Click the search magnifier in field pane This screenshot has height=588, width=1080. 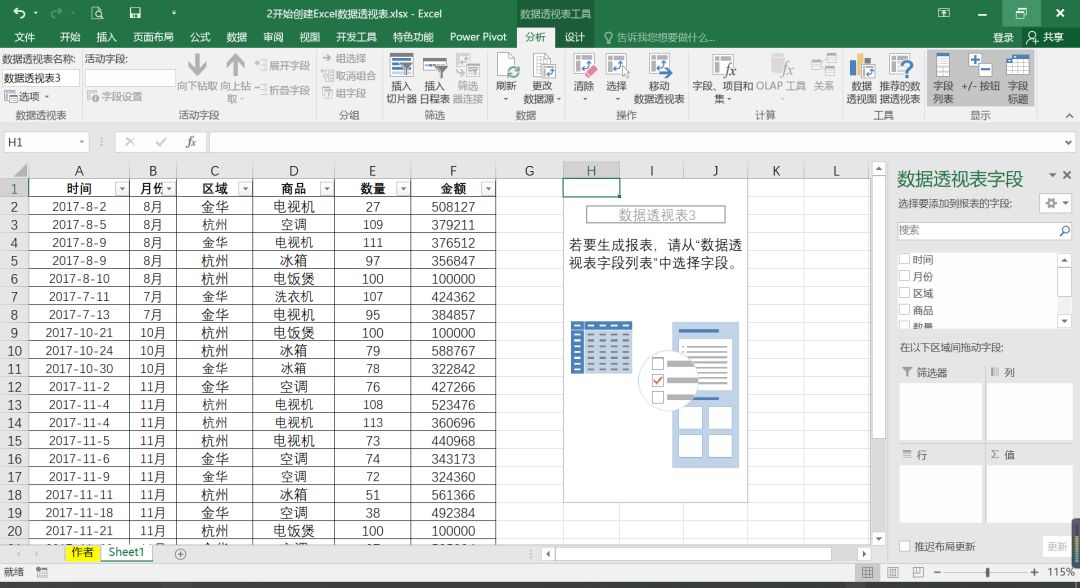(1064, 231)
